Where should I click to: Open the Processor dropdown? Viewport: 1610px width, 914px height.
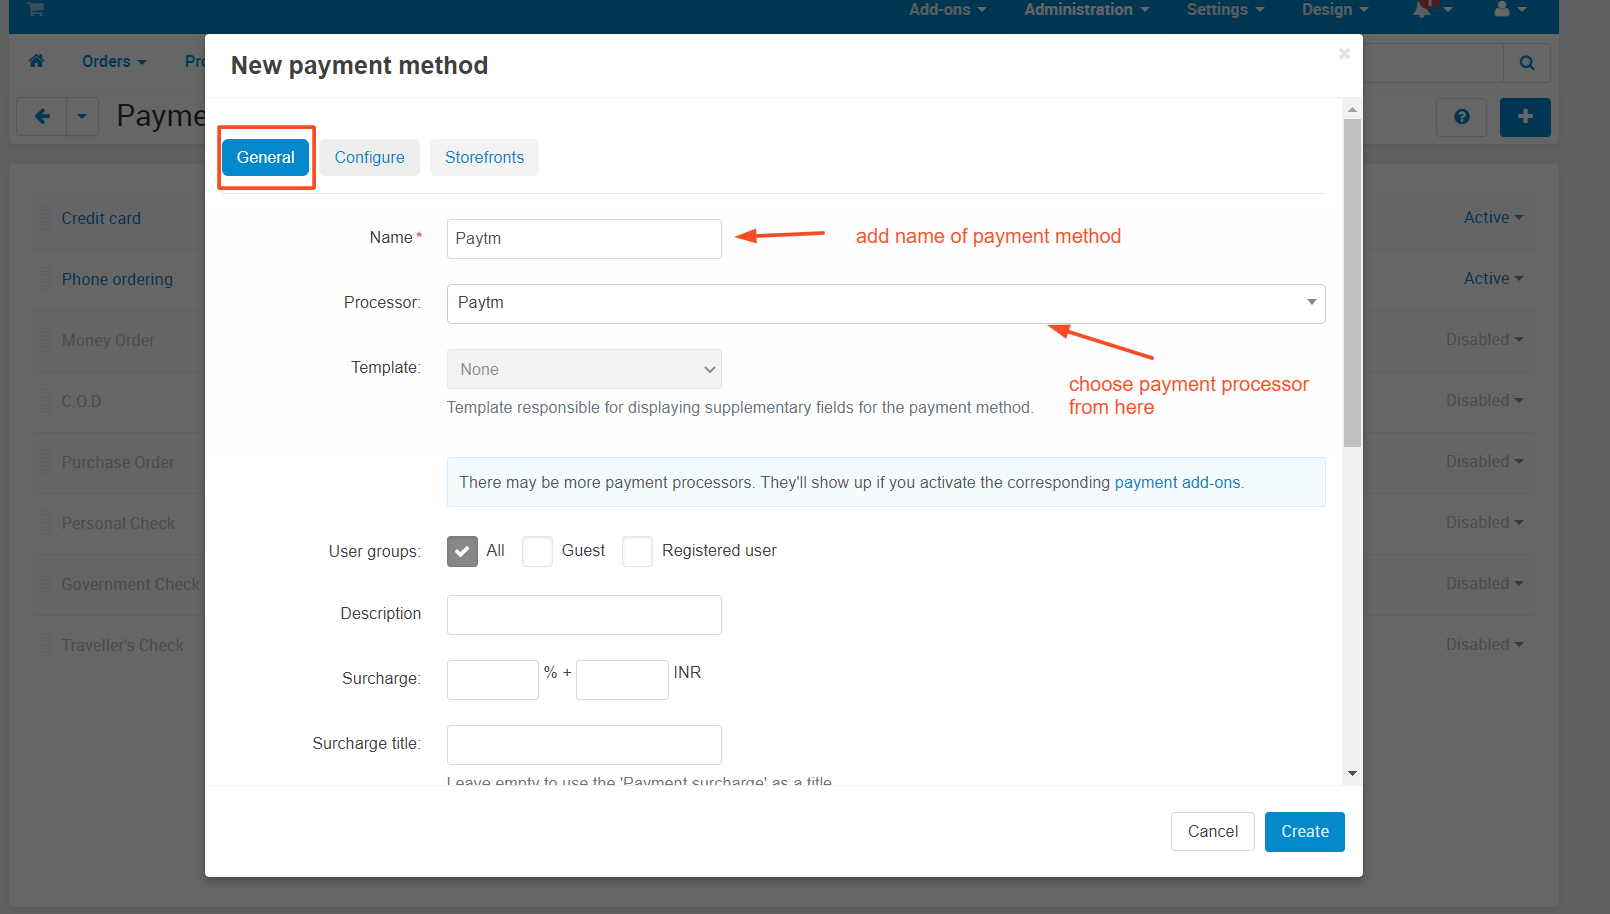tap(886, 304)
